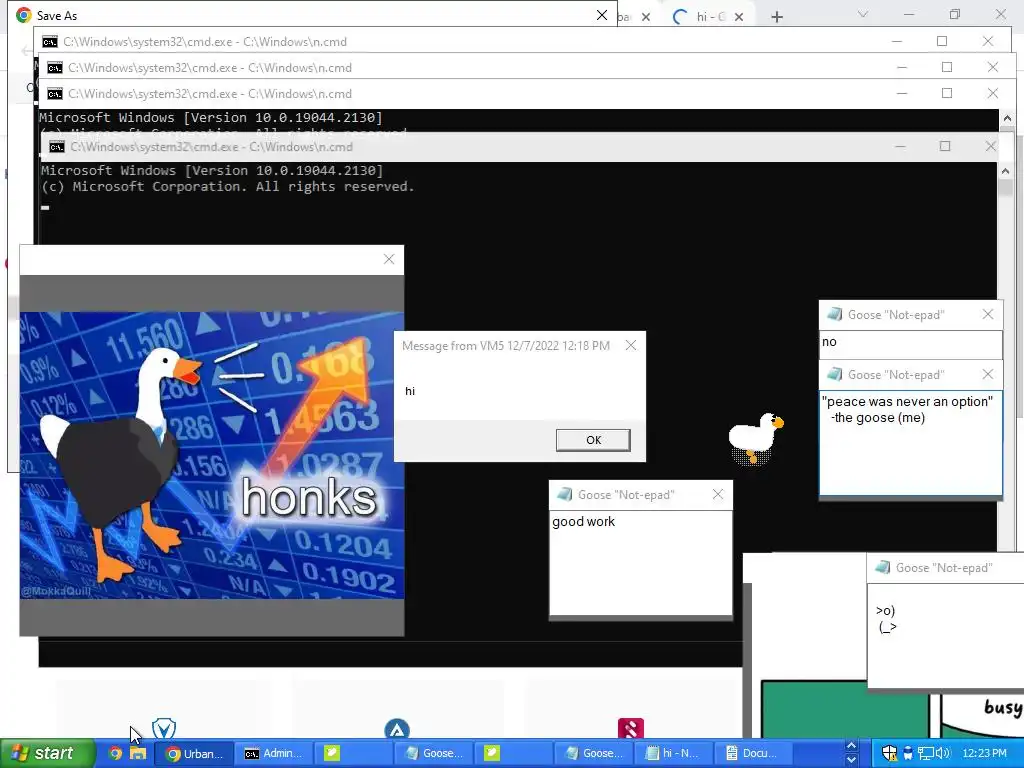Open Windows Security shield tray icon

tap(889, 753)
